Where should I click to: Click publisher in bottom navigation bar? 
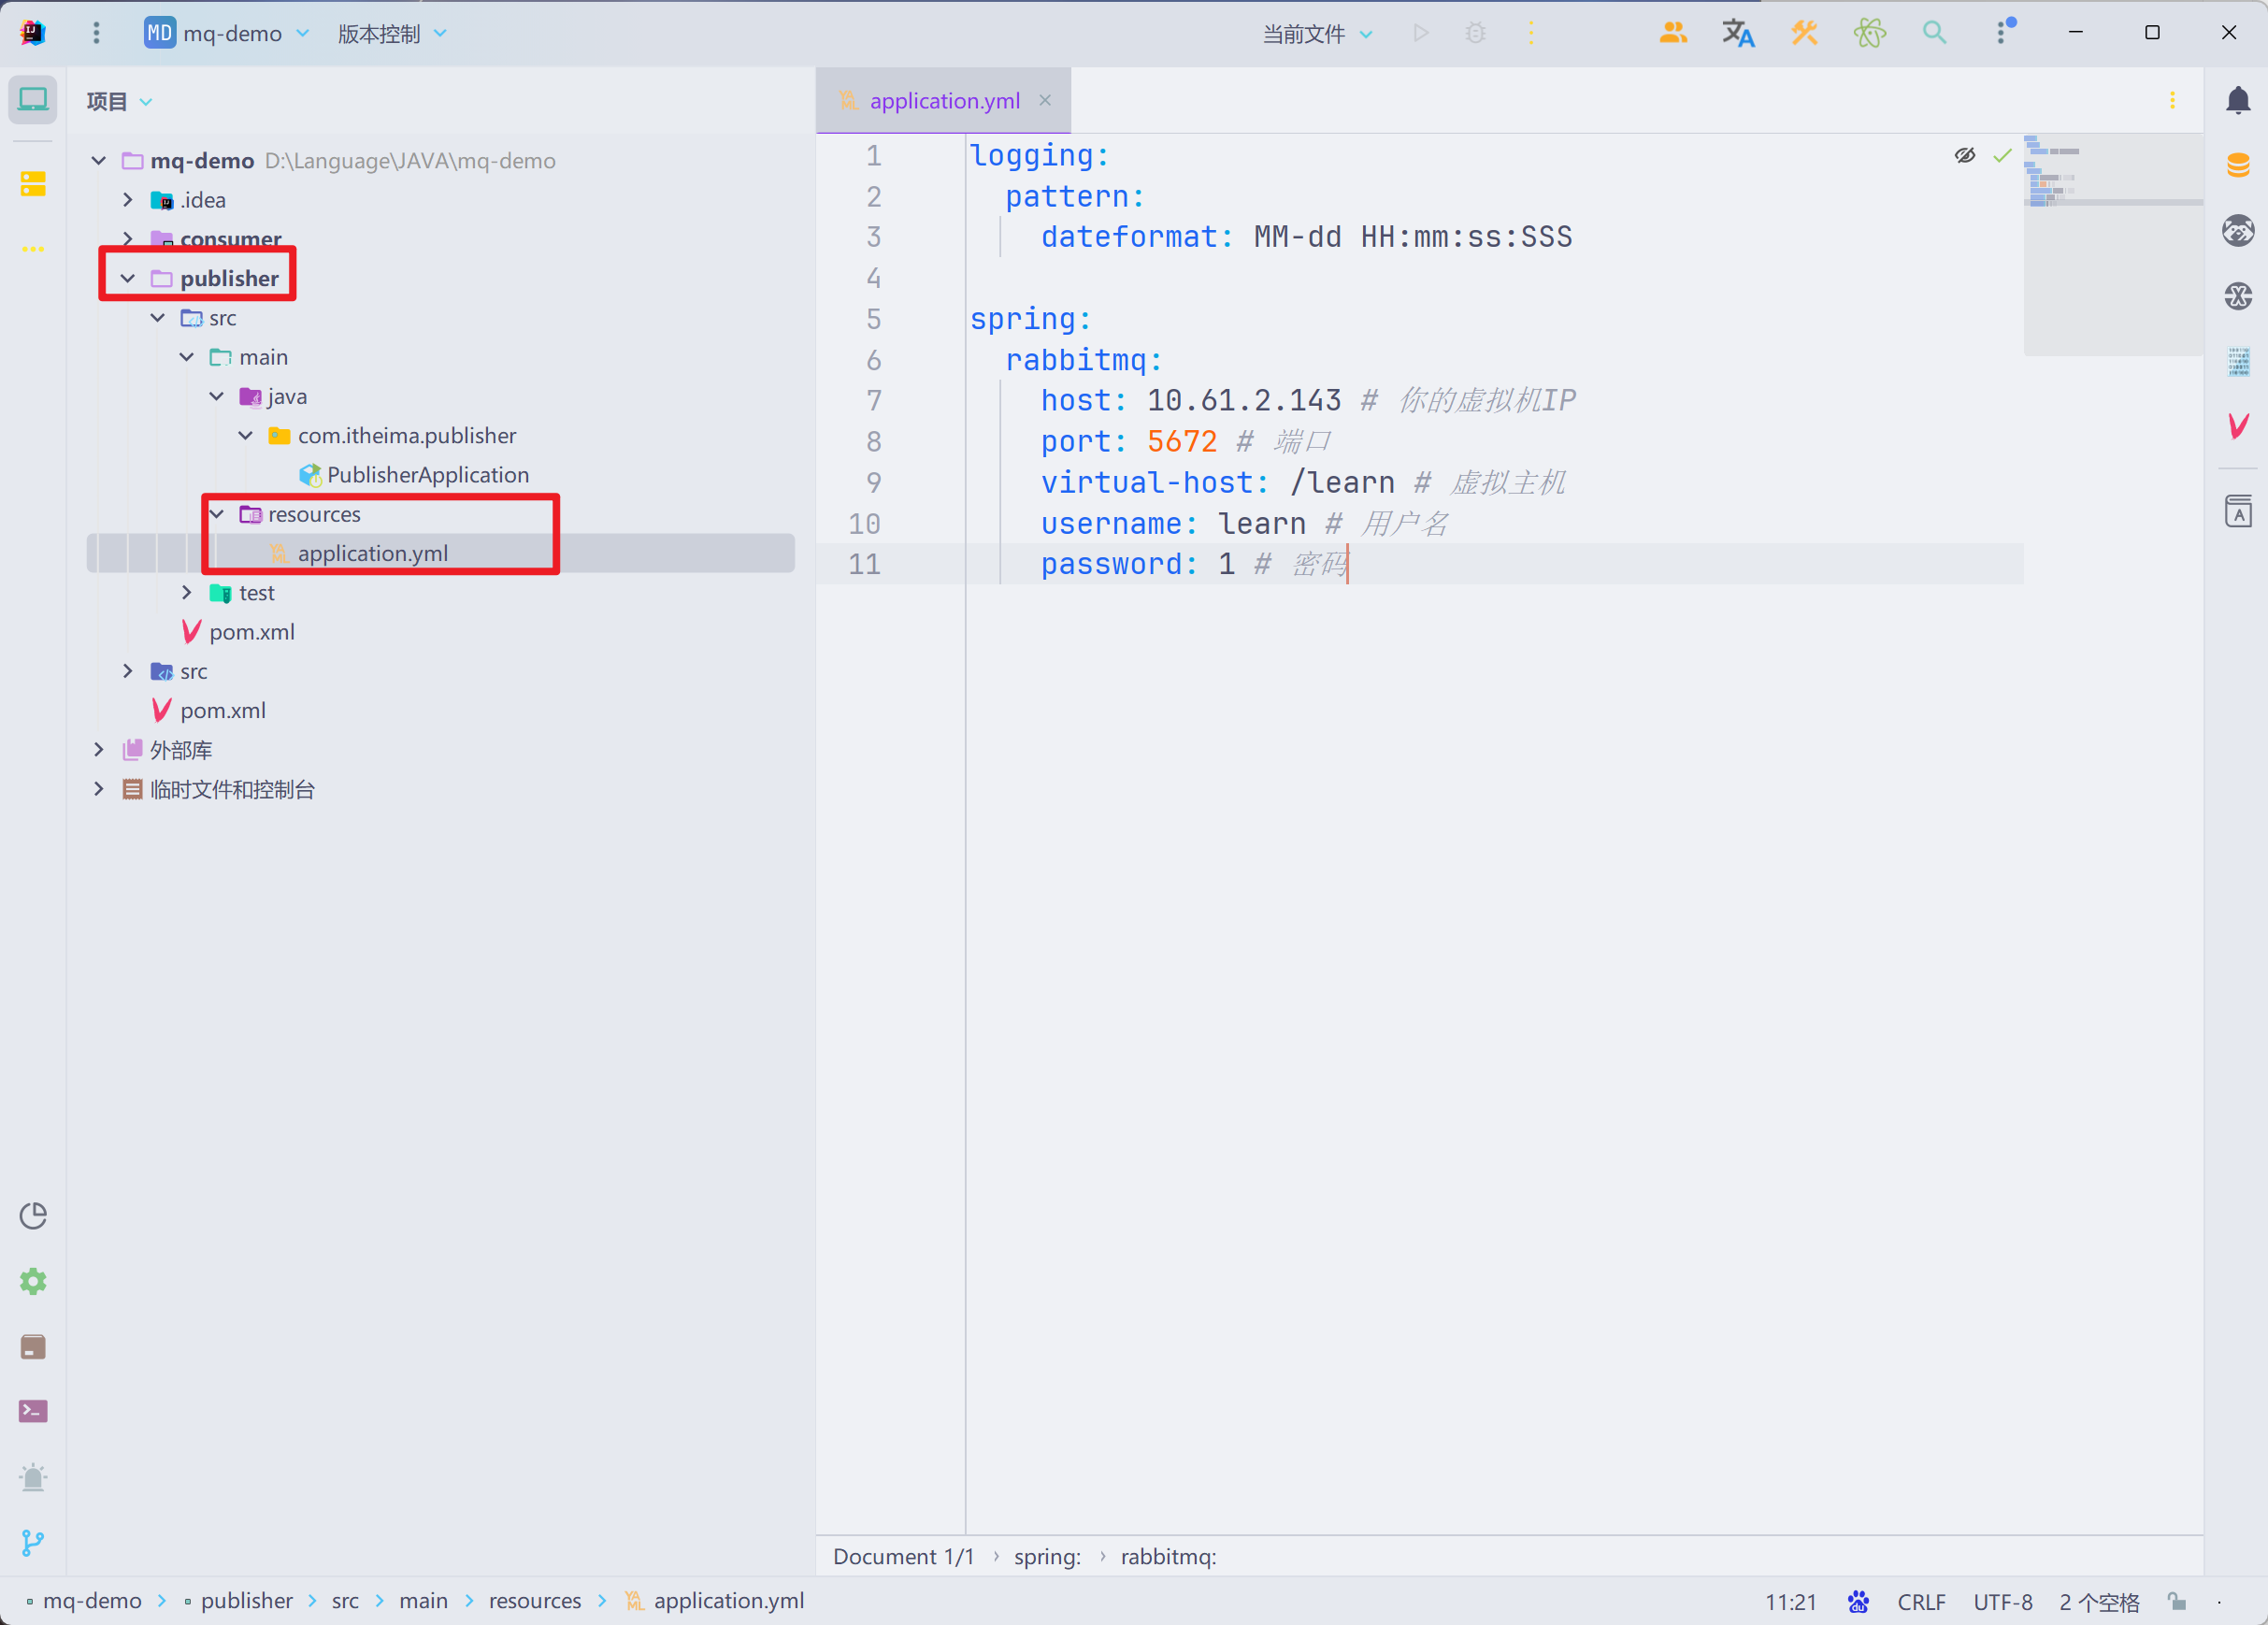246,1600
